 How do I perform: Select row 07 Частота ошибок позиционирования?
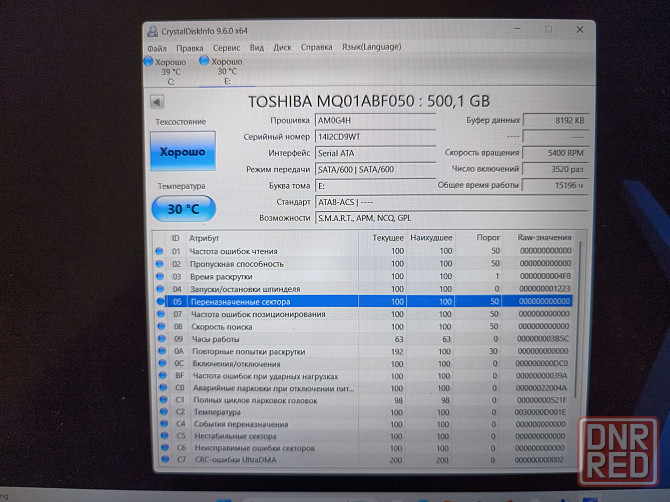364,314
